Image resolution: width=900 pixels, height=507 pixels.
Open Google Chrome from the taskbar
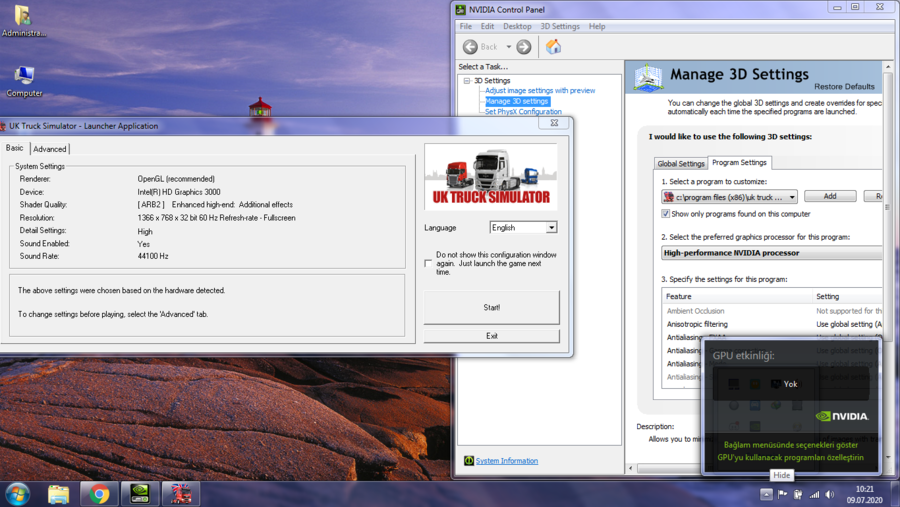pos(99,494)
